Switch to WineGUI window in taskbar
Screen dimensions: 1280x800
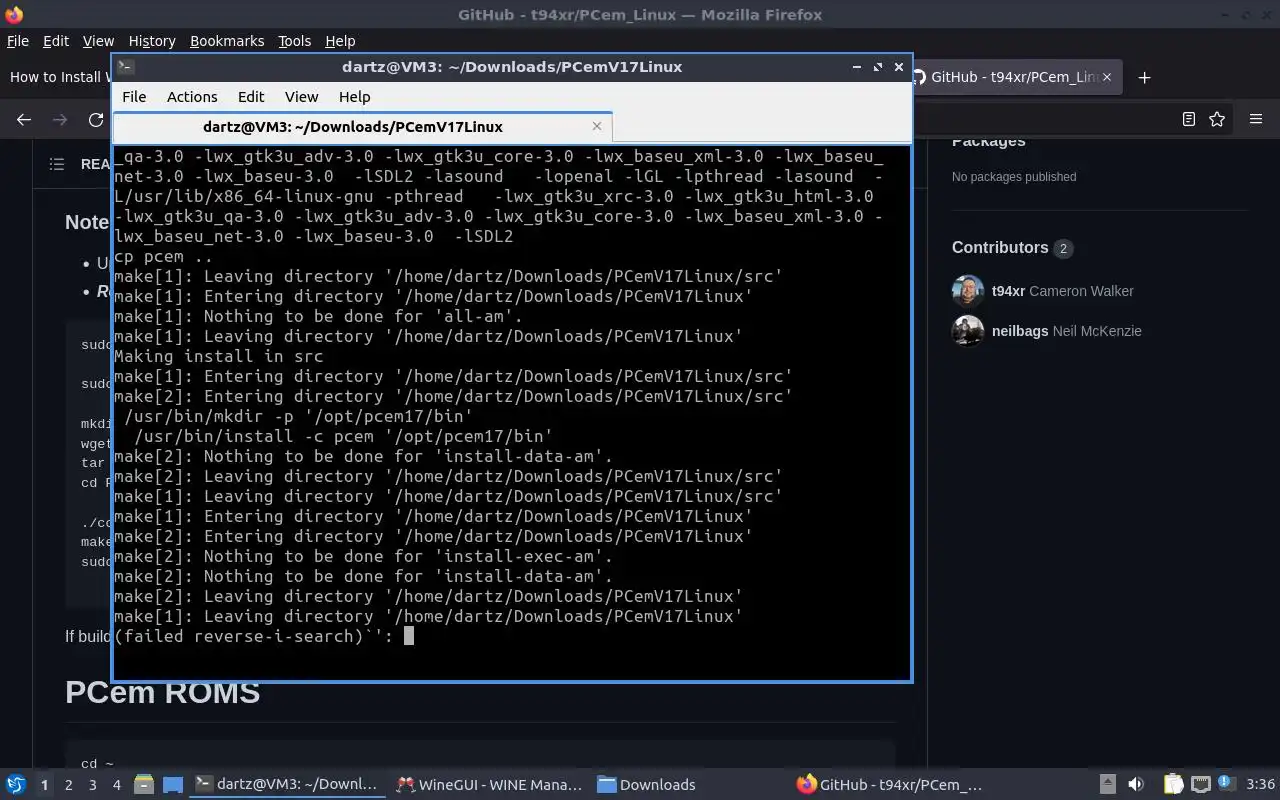[x=489, y=785]
